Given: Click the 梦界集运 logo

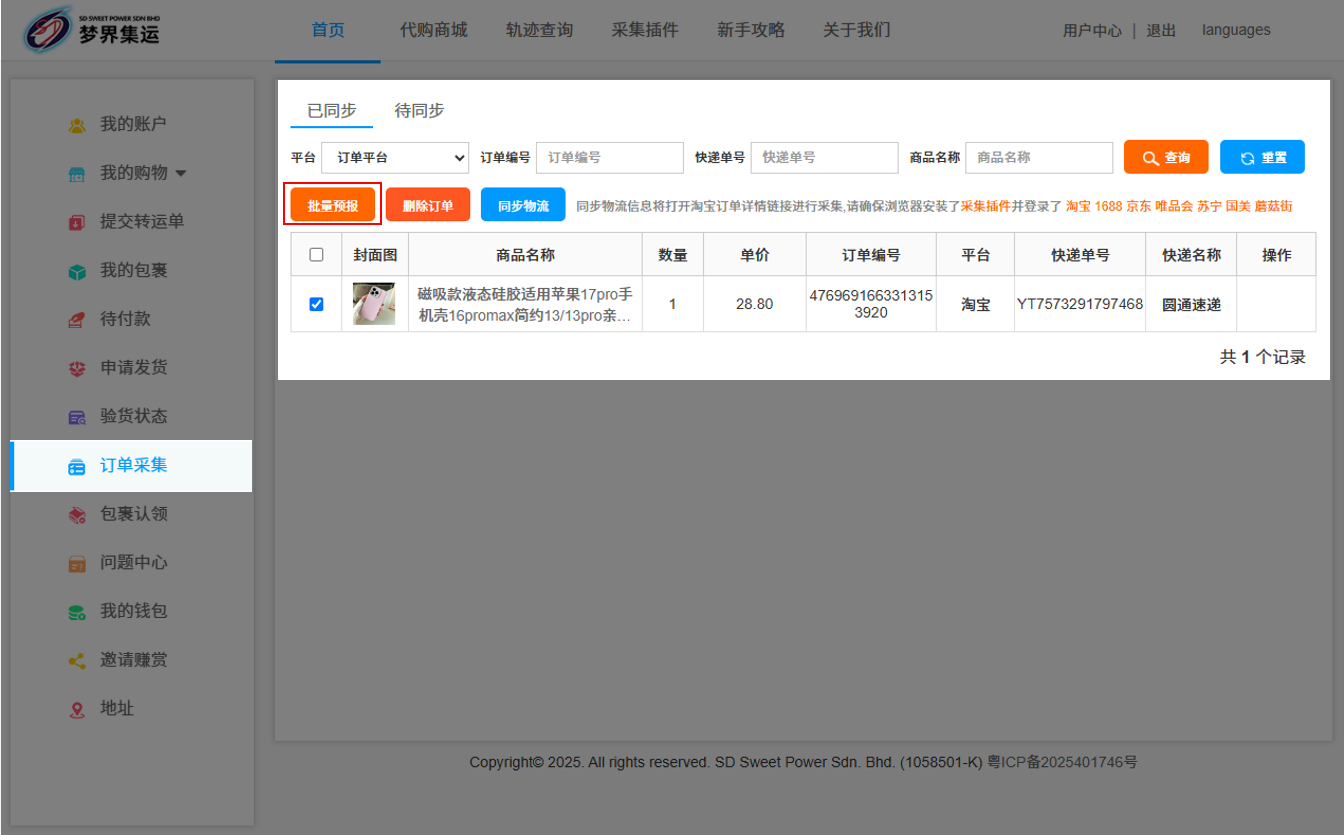Looking at the screenshot, I should coord(92,30).
